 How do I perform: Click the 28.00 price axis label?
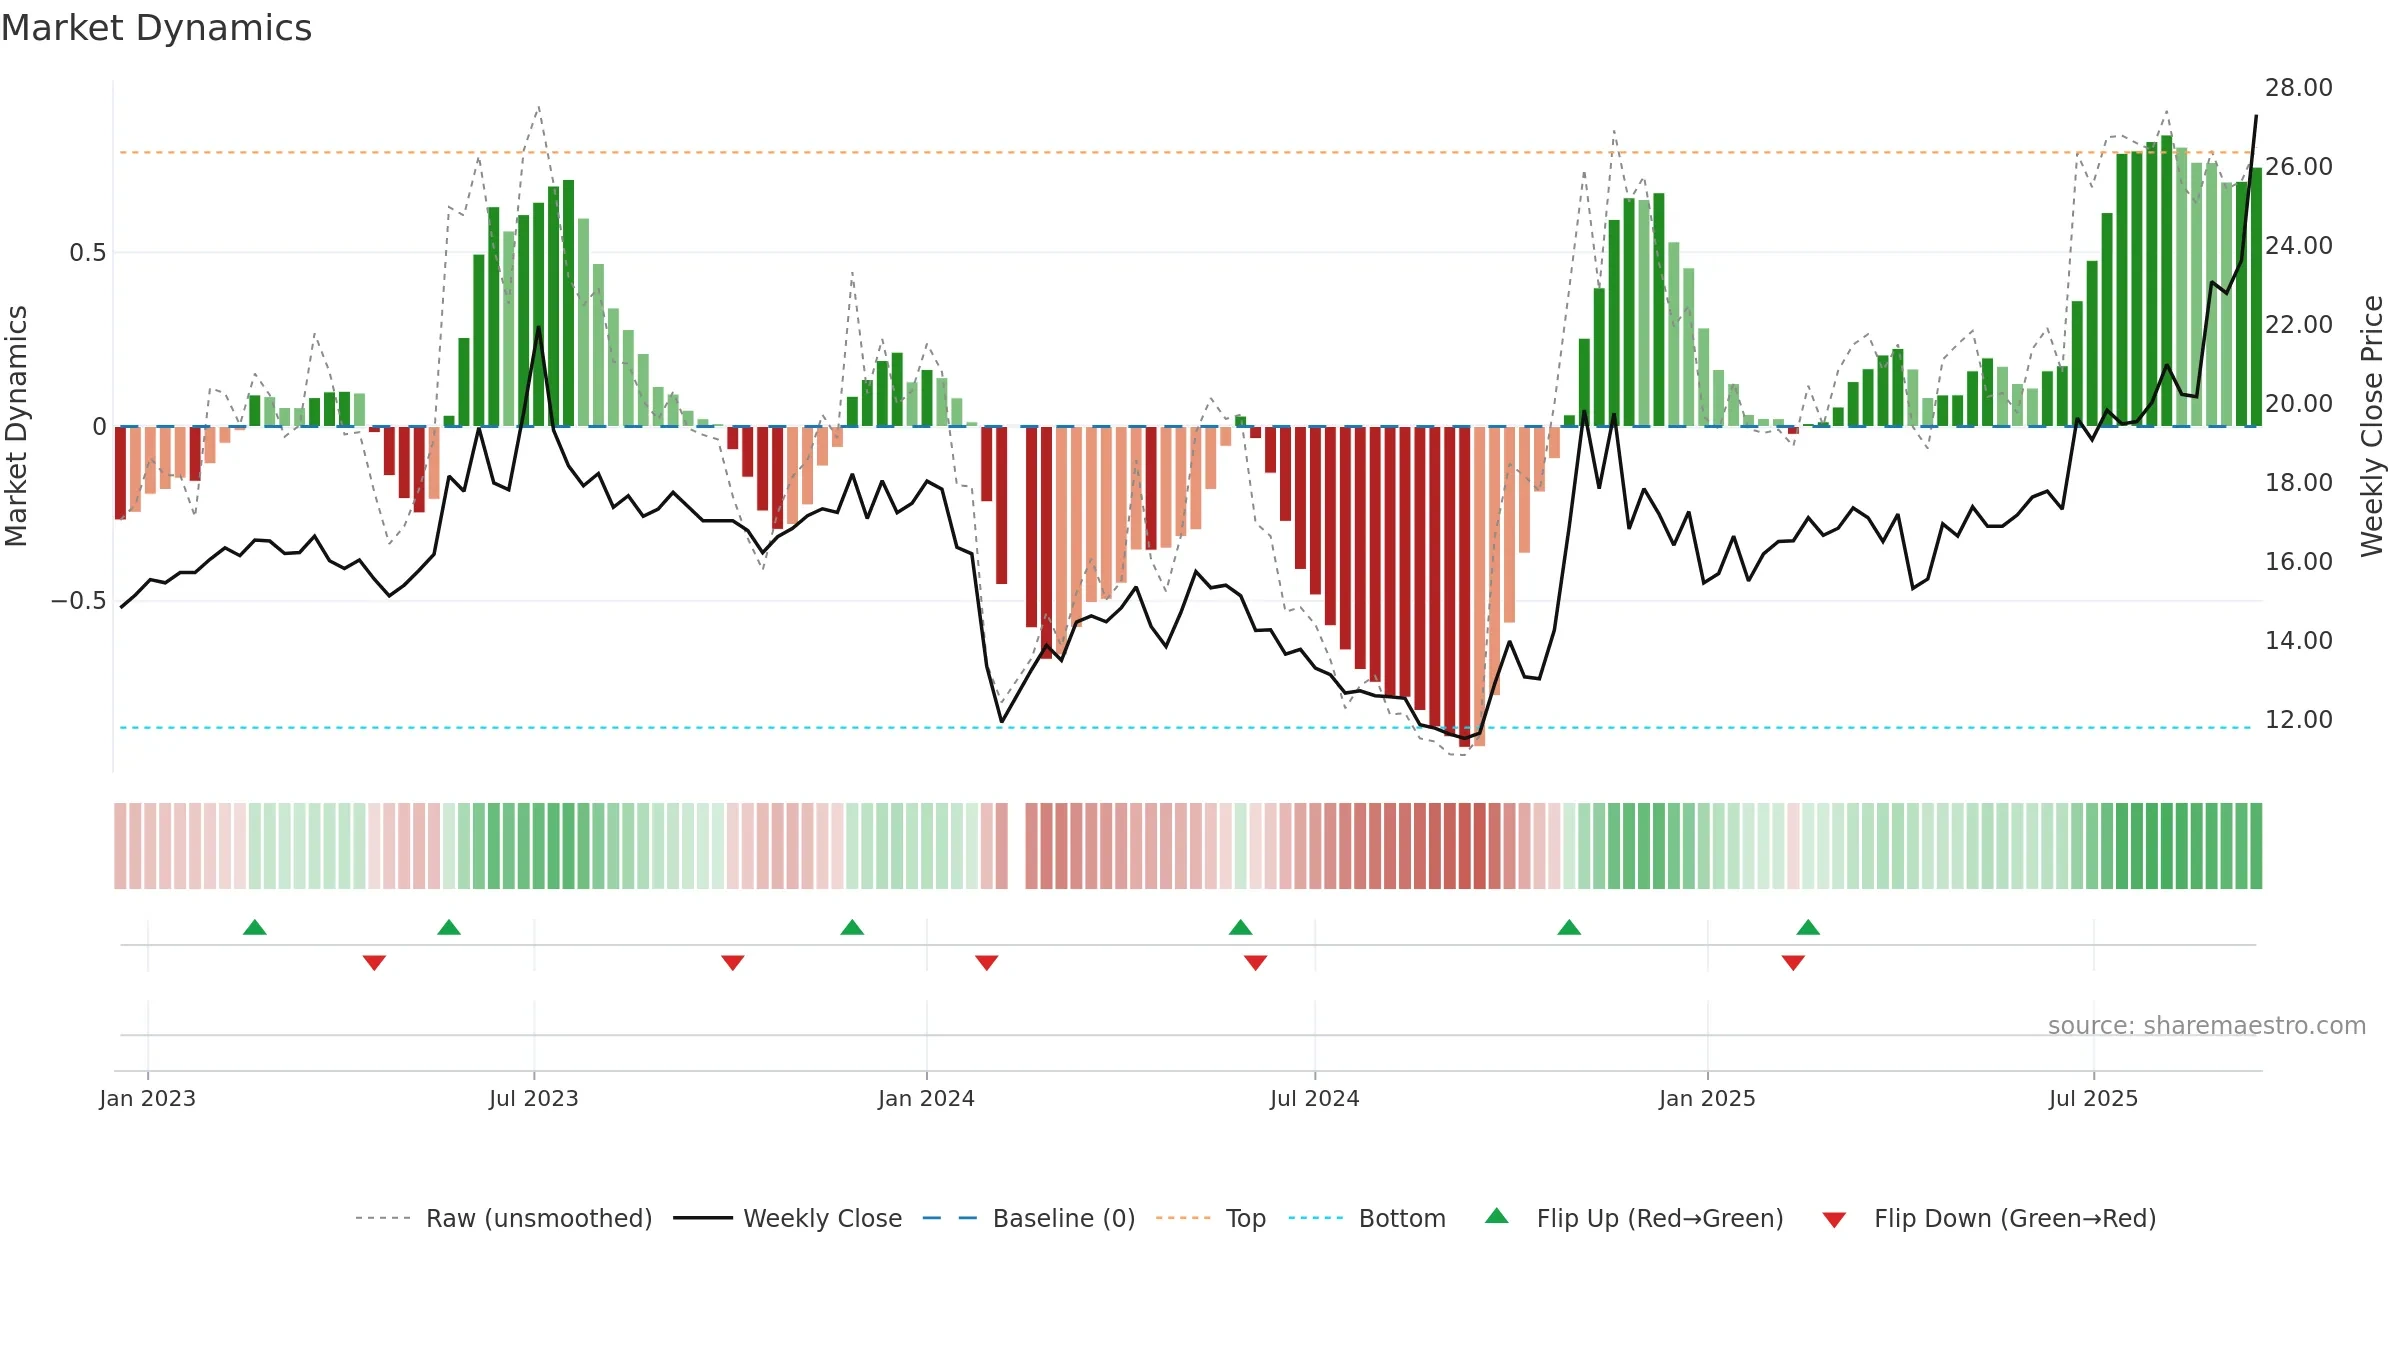click(x=2299, y=88)
